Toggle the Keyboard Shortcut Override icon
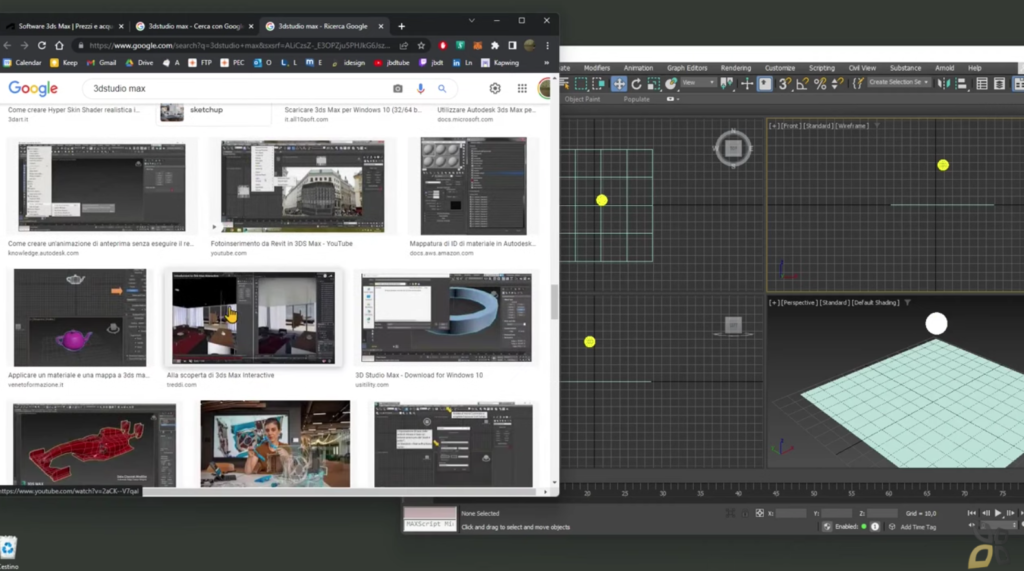The width and height of the screenshot is (1024, 571). pyautogui.click(x=765, y=84)
